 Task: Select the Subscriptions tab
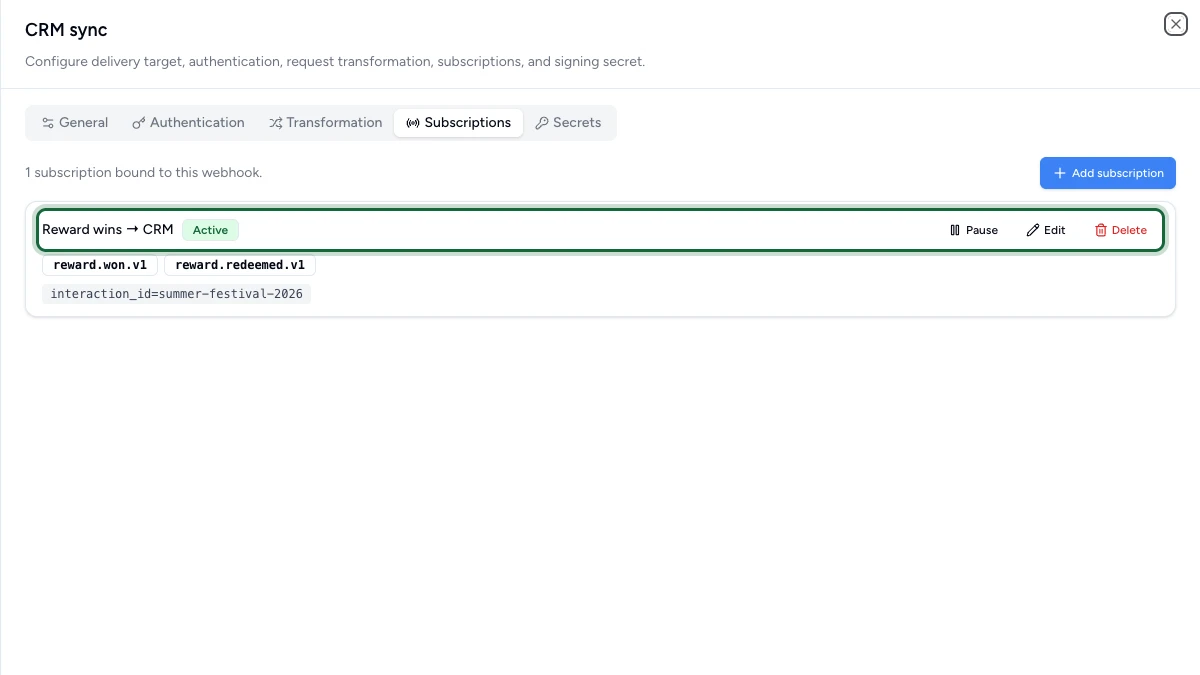tap(458, 123)
